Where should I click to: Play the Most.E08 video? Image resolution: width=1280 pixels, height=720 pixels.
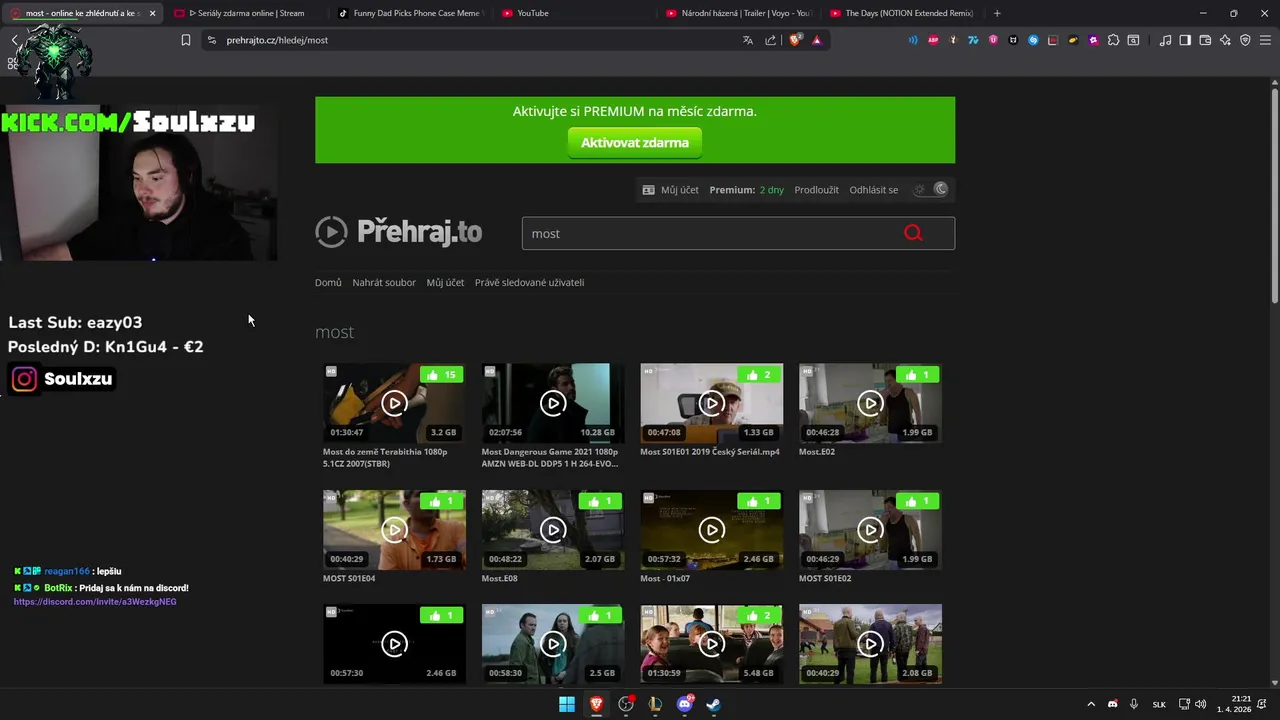pyautogui.click(x=553, y=530)
